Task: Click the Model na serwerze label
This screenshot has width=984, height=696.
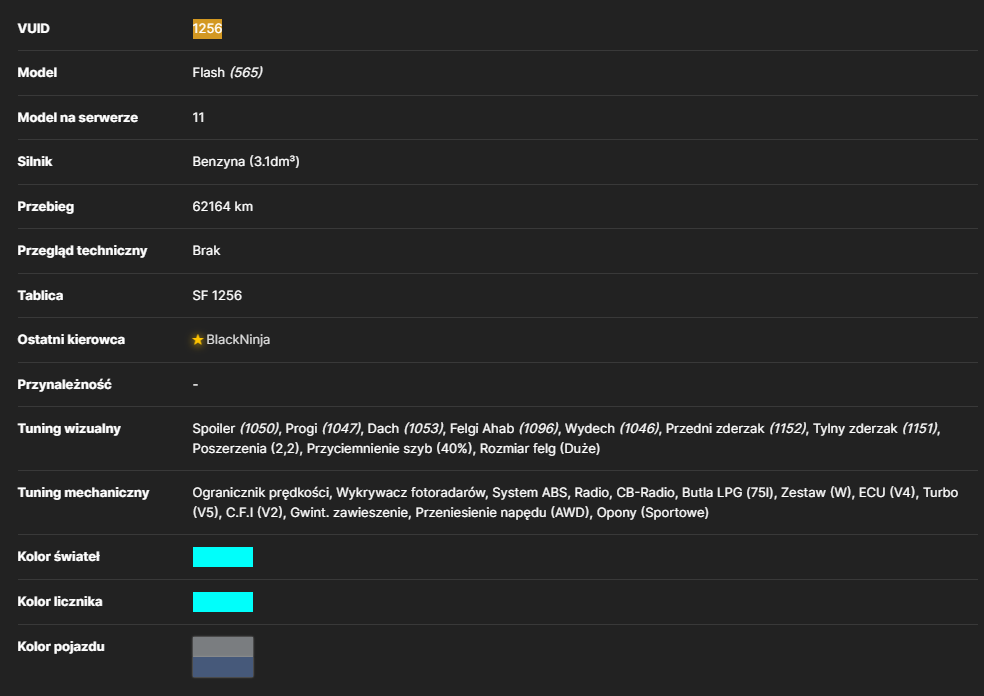Action: 77,117
